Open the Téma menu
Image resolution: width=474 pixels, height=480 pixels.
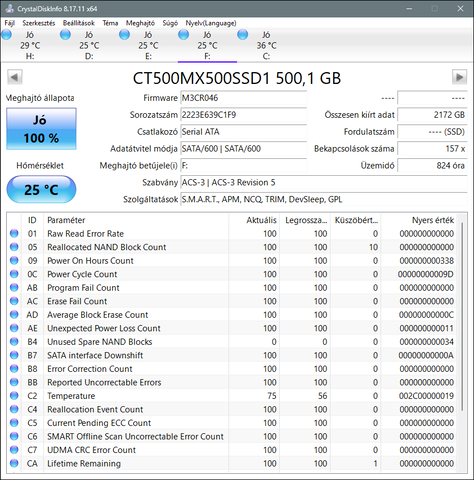(x=110, y=23)
